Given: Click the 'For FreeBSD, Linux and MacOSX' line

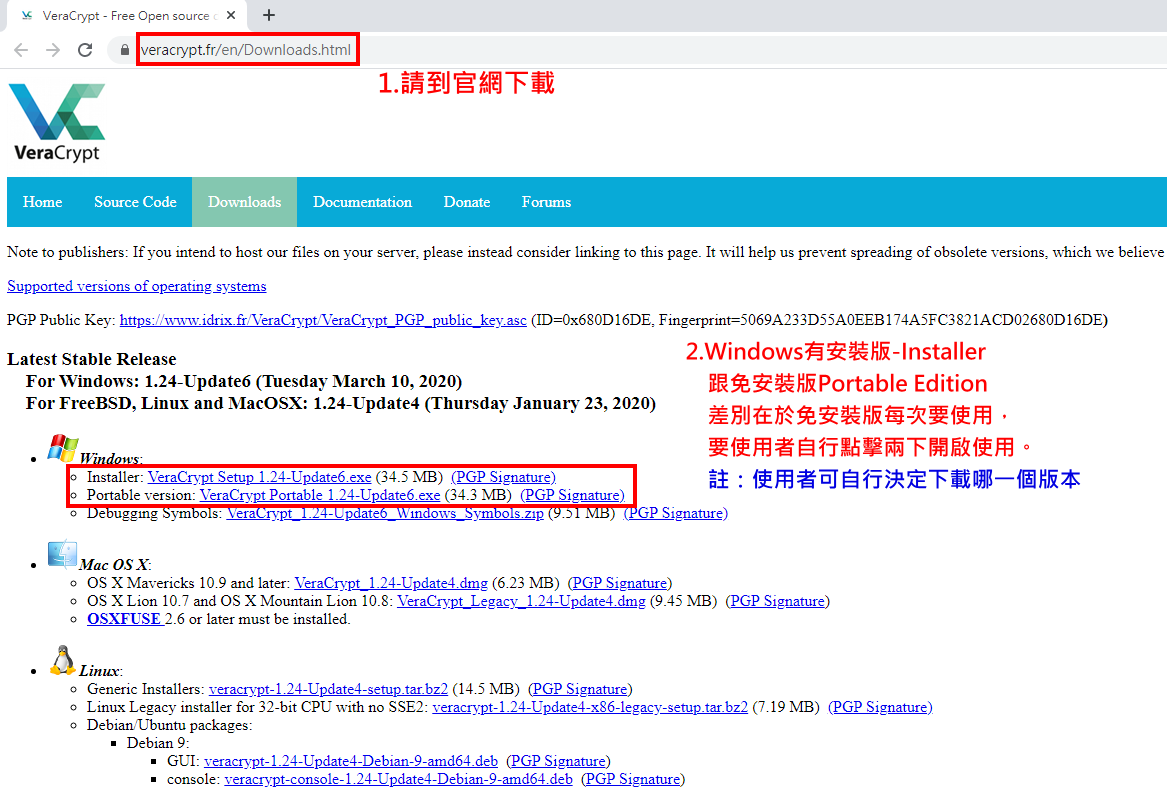Looking at the screenshot, I should click(x=340, y=403).
